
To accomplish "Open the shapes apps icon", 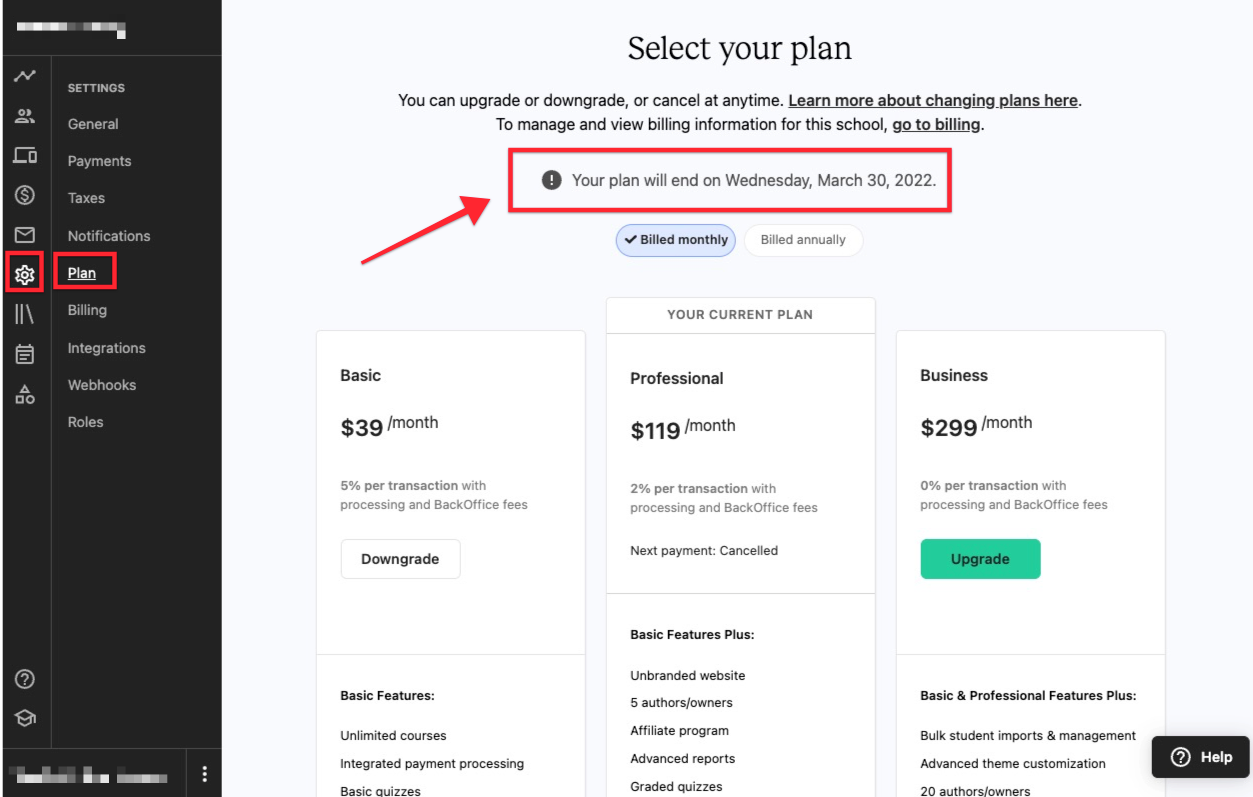I will point(25,394).
